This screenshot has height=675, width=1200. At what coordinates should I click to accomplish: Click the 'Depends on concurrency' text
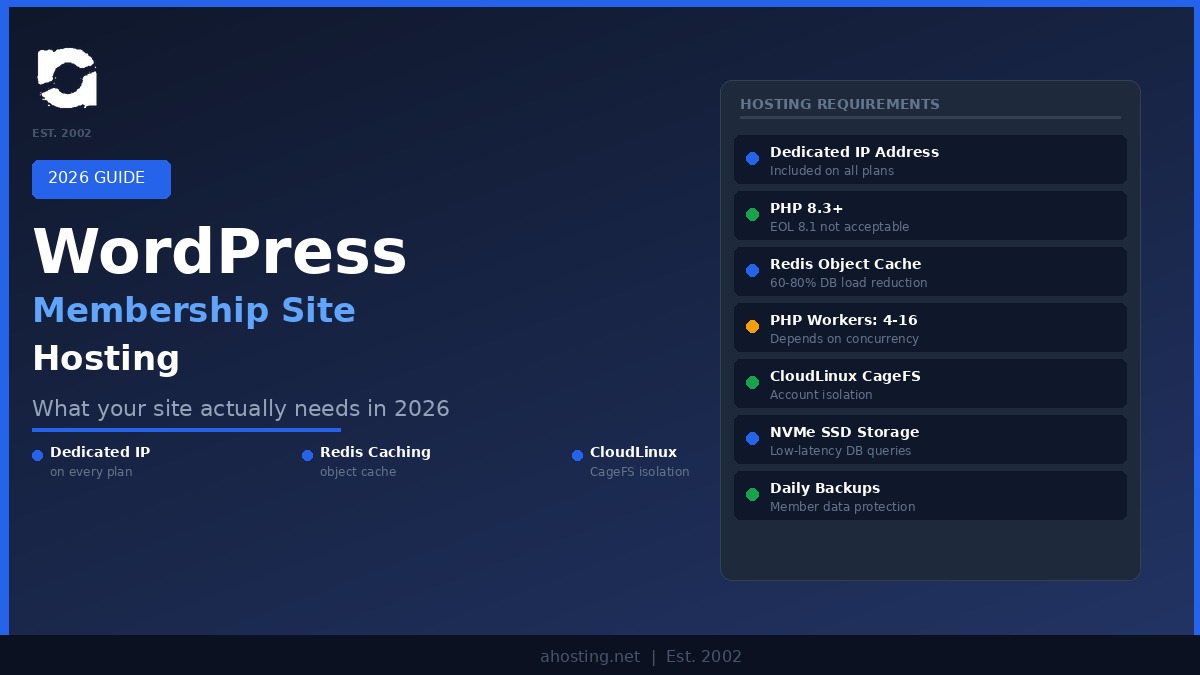(844, 339)
